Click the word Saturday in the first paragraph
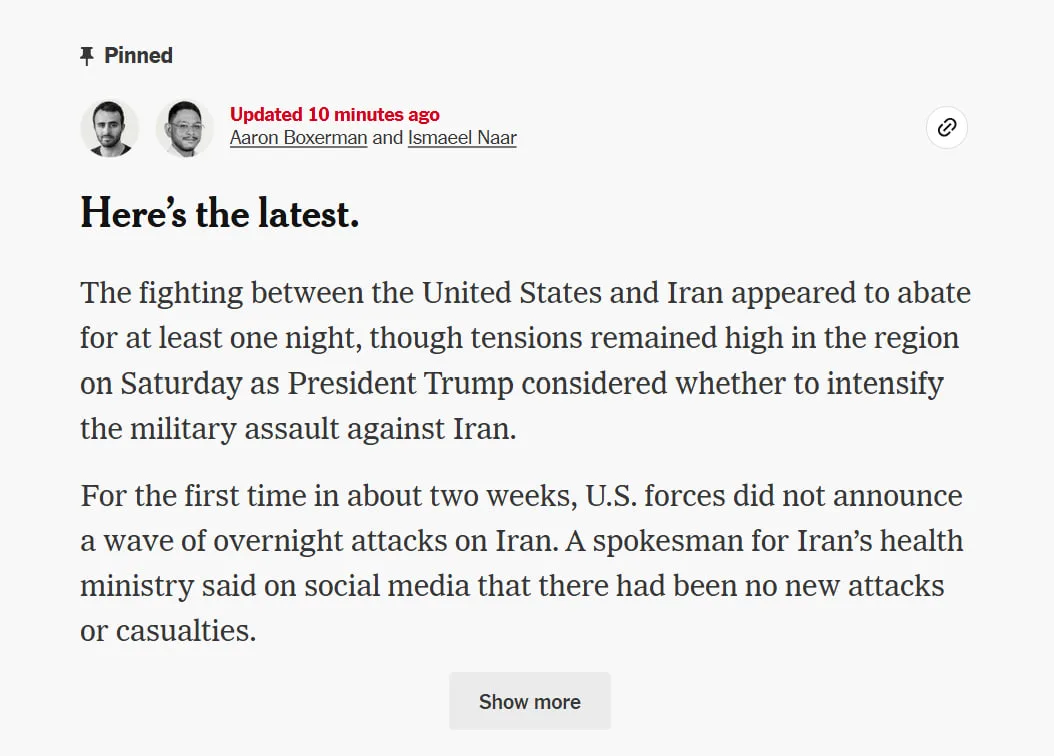 coord(181,384)
